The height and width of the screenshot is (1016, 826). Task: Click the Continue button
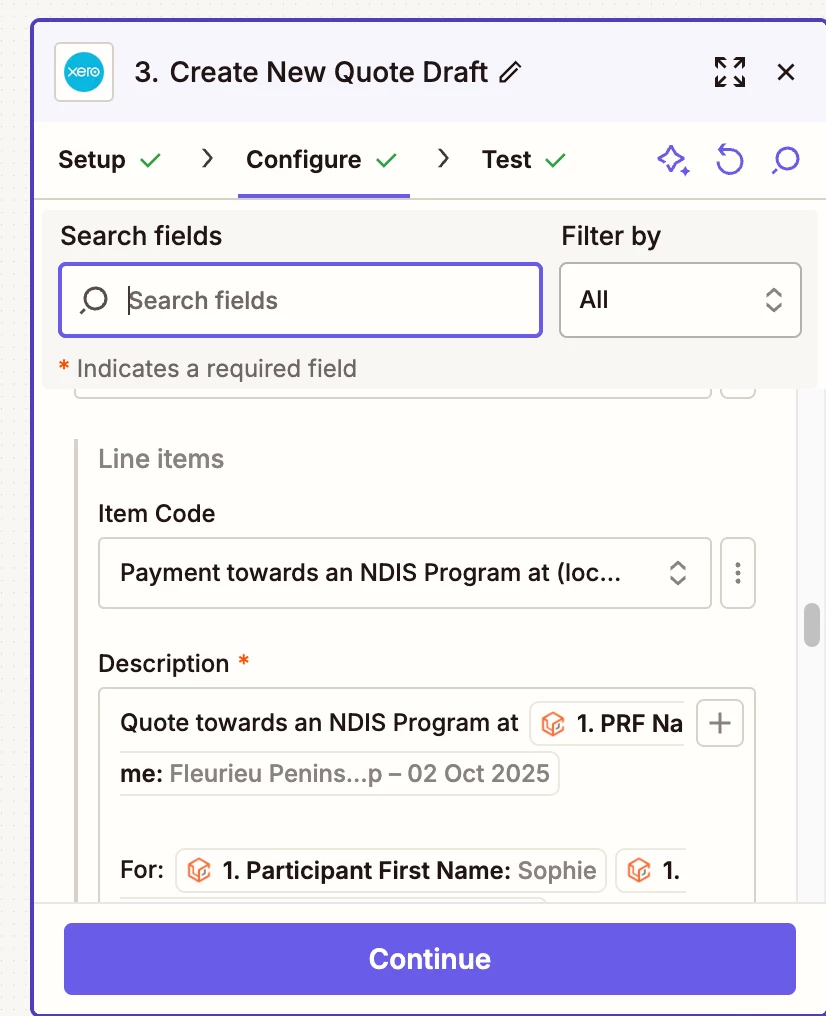430,959
